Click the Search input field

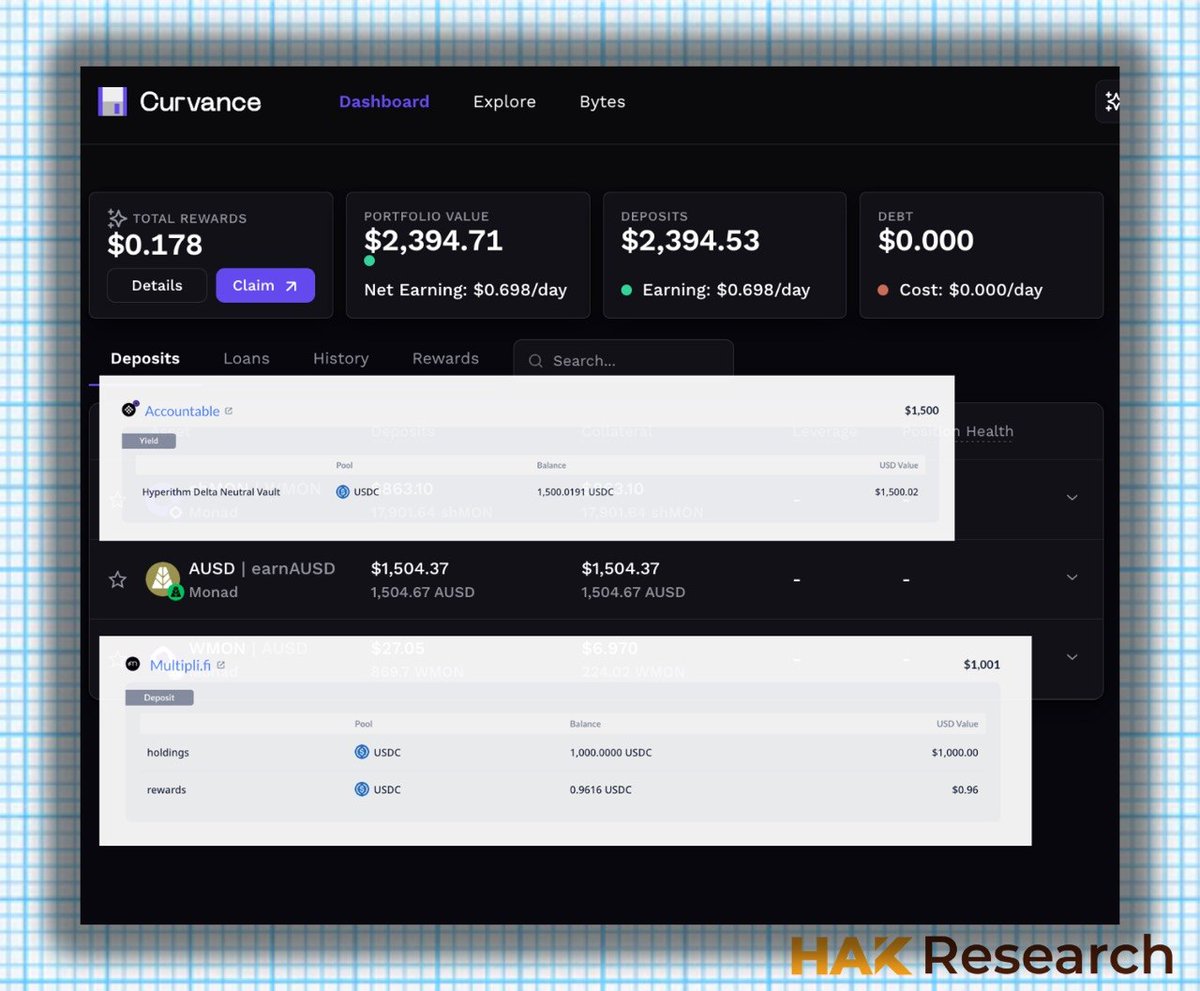coord(623,359)
